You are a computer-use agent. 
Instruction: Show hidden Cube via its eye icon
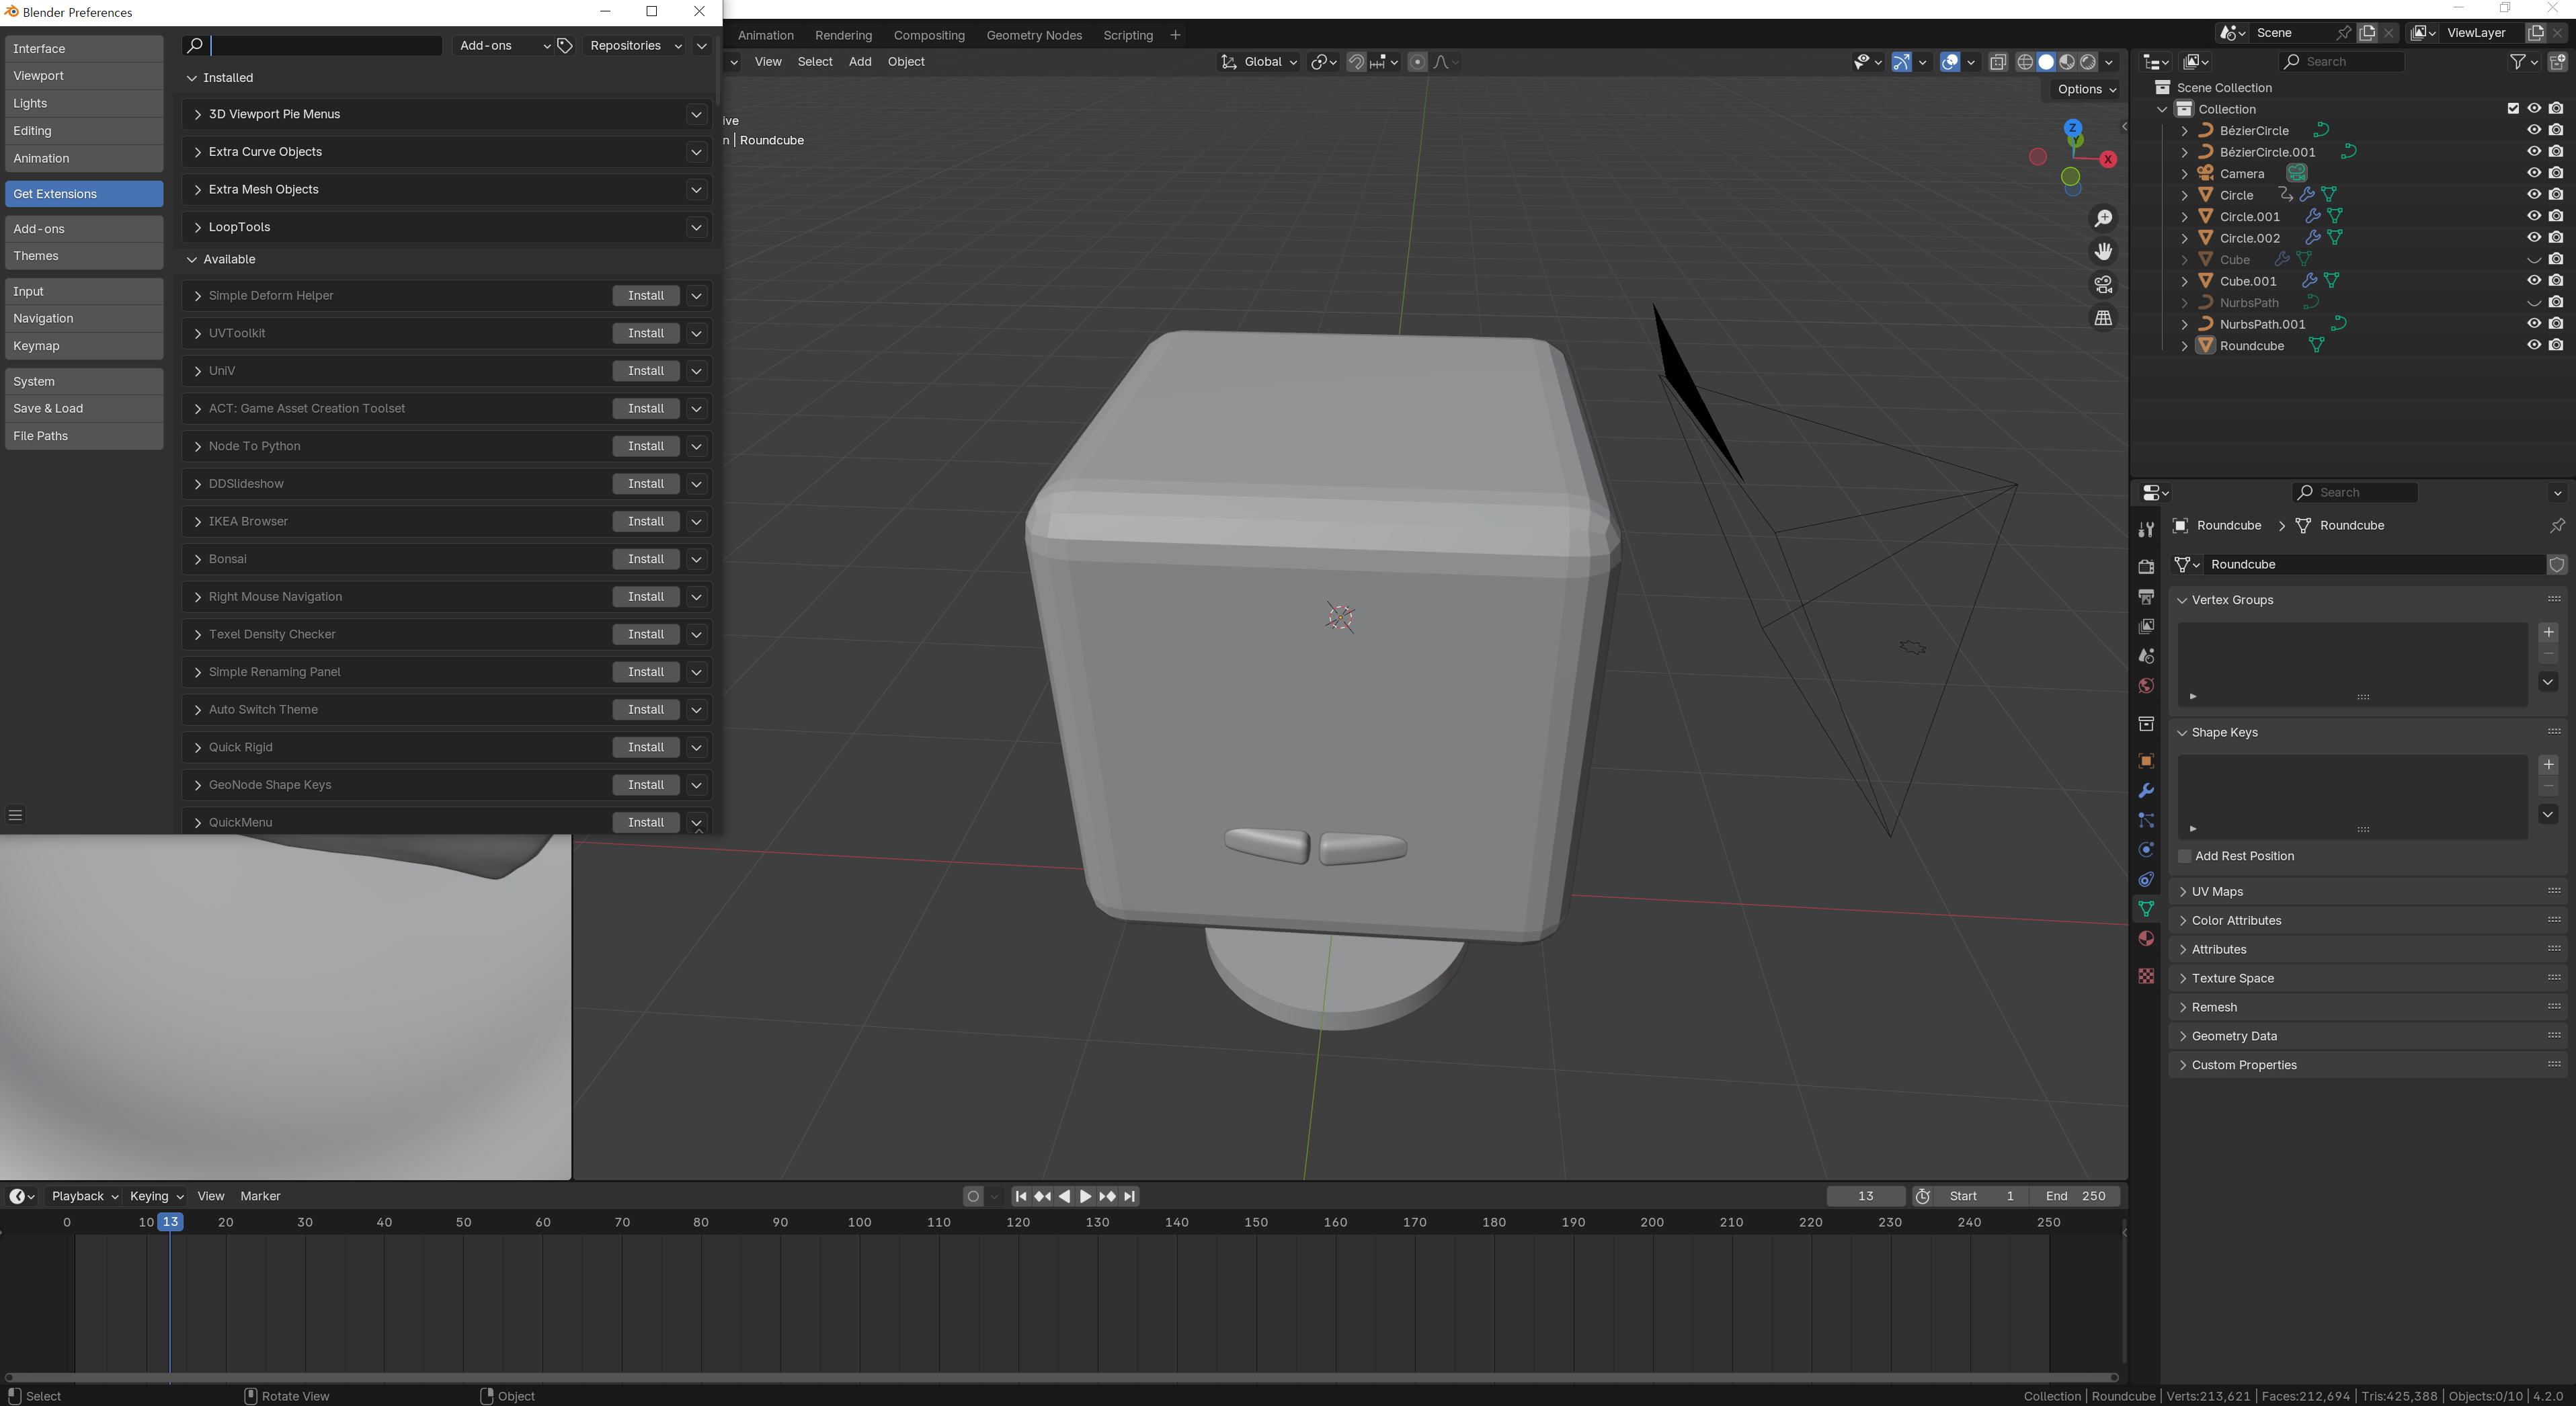click(2534, 259)
